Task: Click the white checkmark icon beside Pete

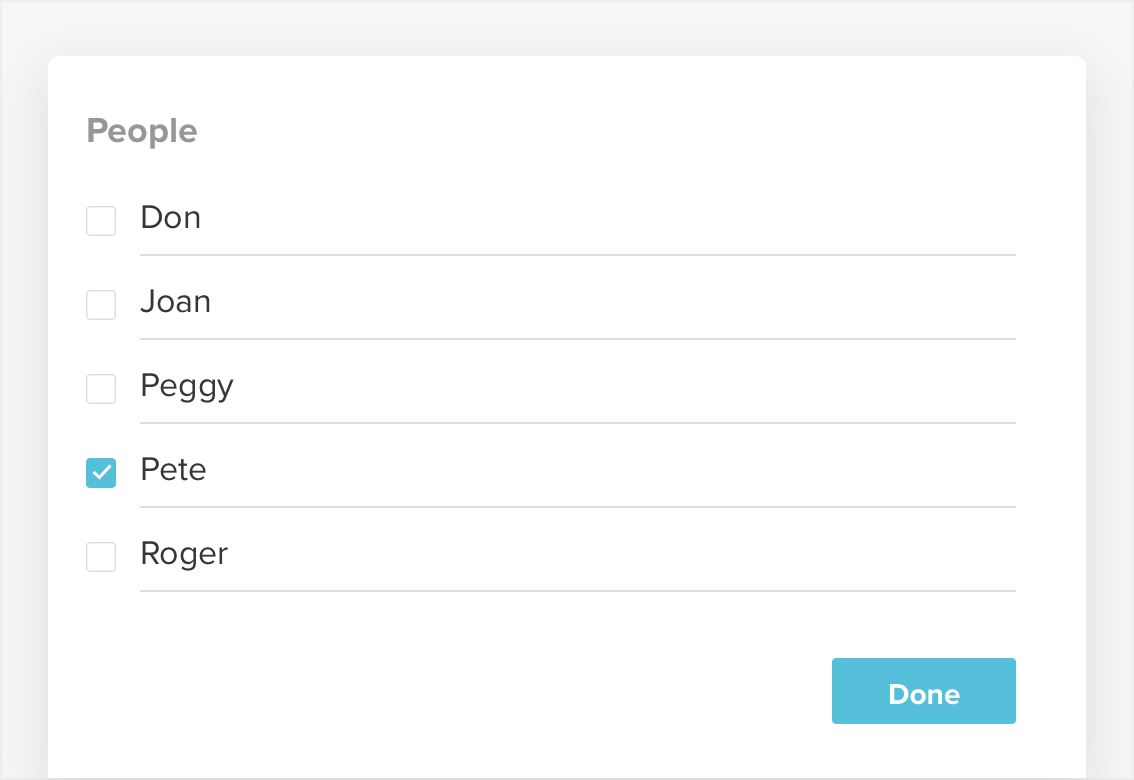Action: 101,473
